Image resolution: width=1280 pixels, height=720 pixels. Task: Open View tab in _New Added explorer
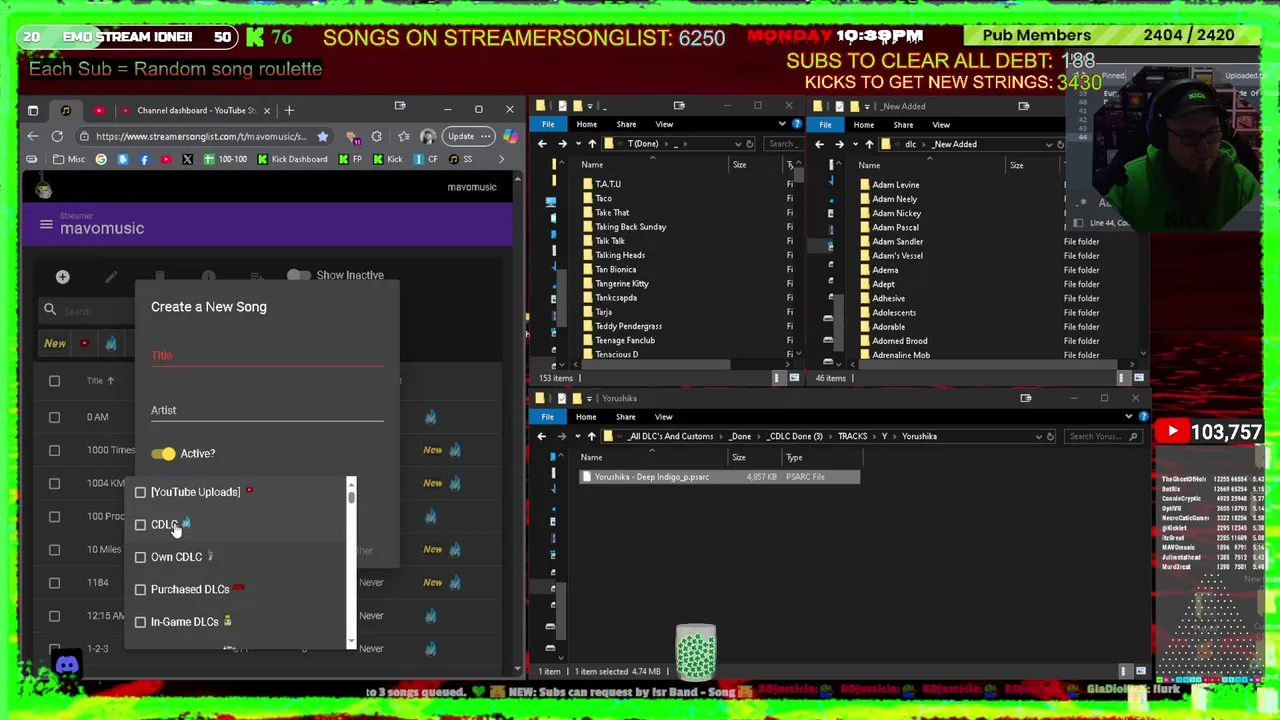(x=941, y=125)
